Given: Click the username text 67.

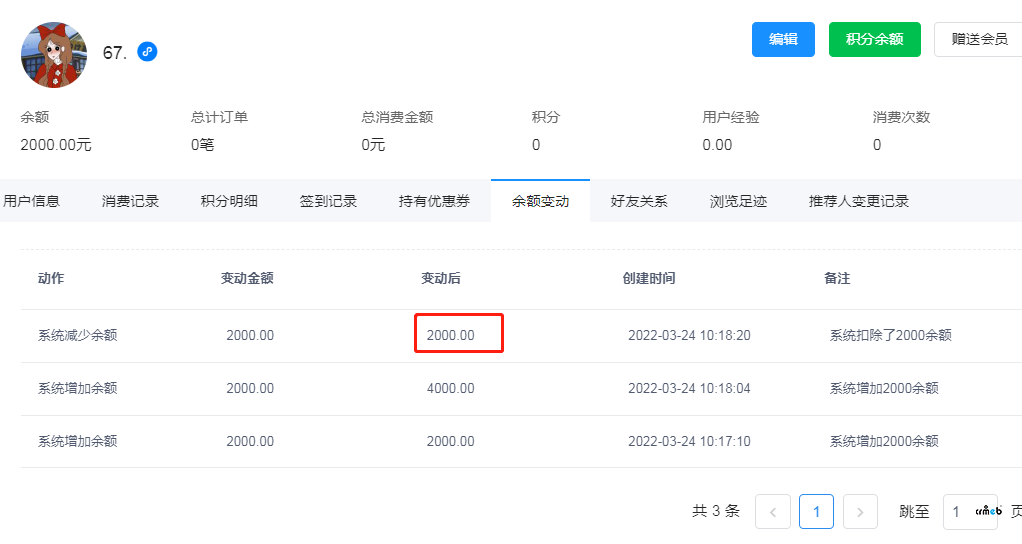Looking at the screenshot, I should coord(115,52).
